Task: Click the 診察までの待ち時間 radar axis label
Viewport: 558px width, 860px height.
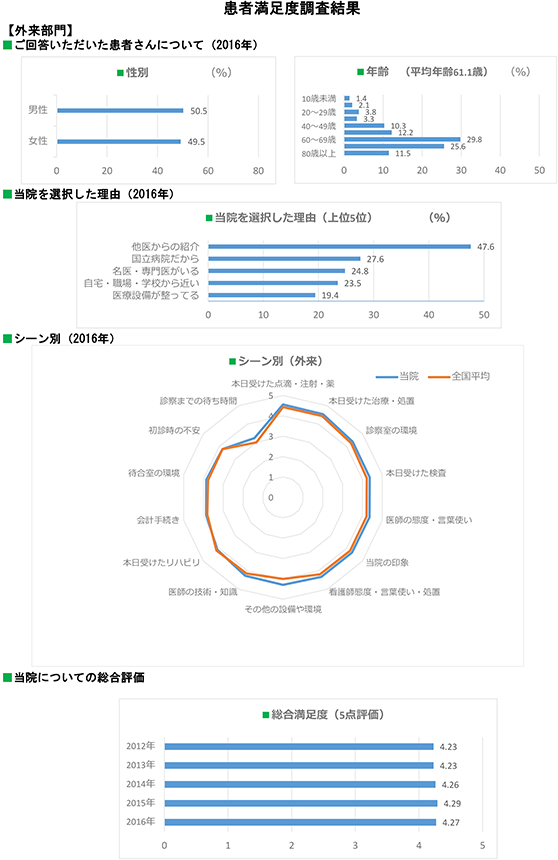Action: point(198,401)
